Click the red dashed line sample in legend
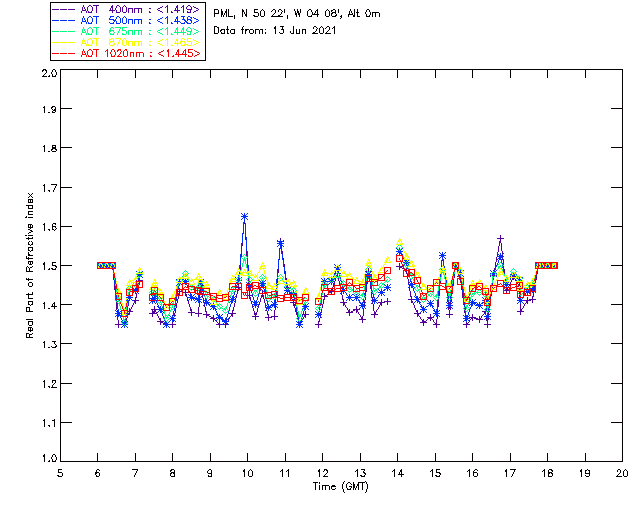The image size is (640, 512). click(64, 53)
